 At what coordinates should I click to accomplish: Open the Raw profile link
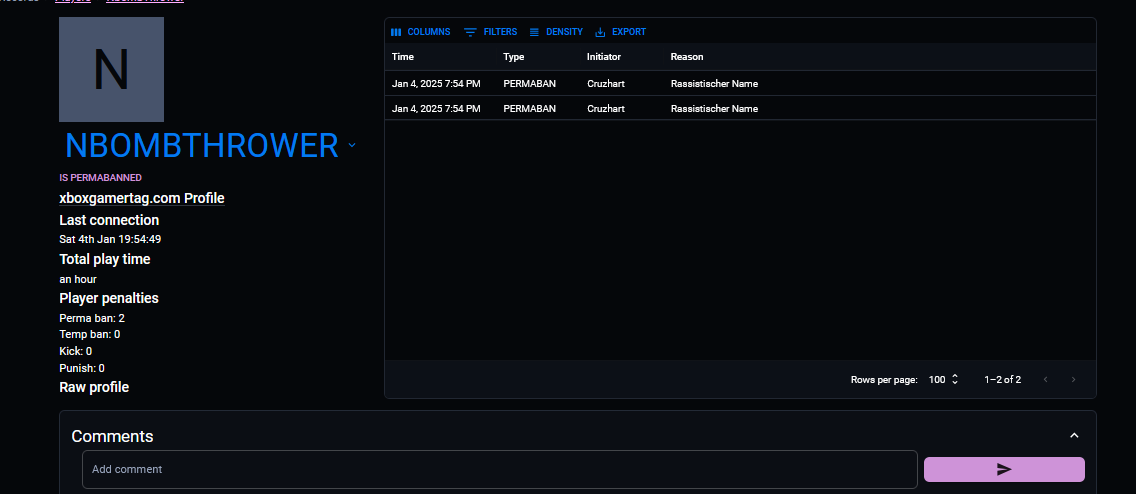tap(94, 387)
